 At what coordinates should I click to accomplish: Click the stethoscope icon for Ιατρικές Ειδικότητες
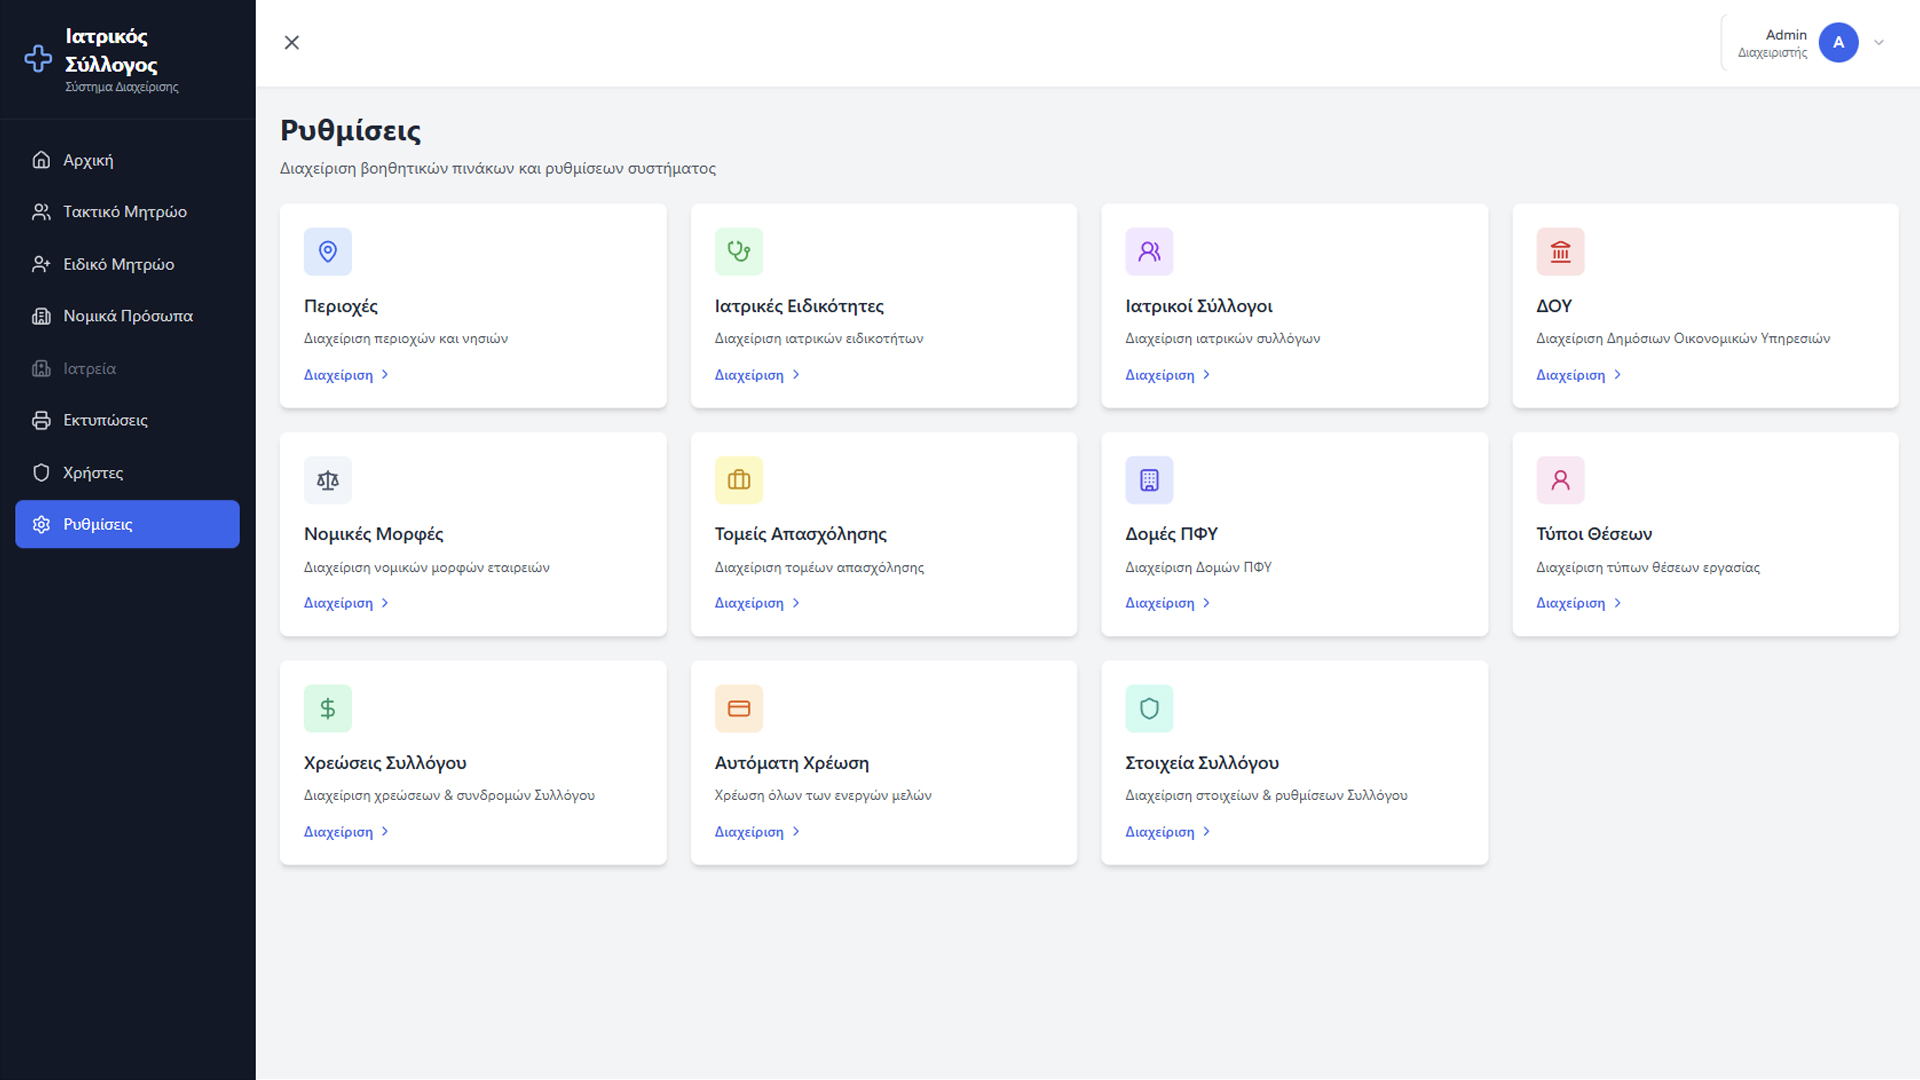point(738,251)
